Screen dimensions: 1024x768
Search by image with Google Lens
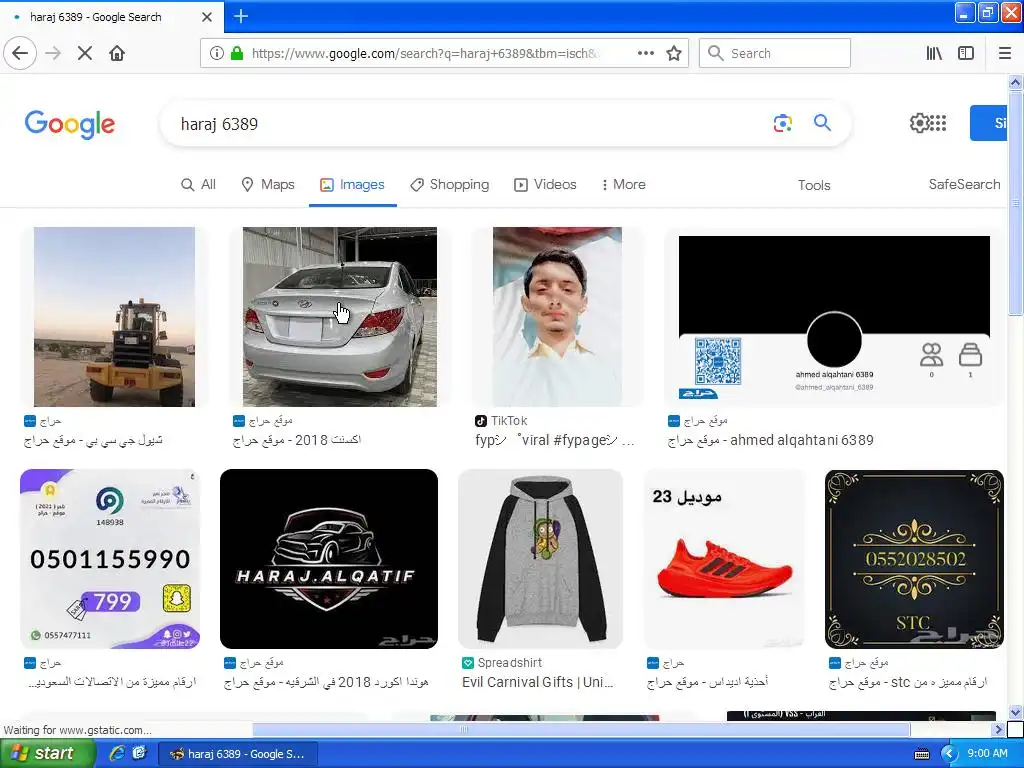coord(782,123)
